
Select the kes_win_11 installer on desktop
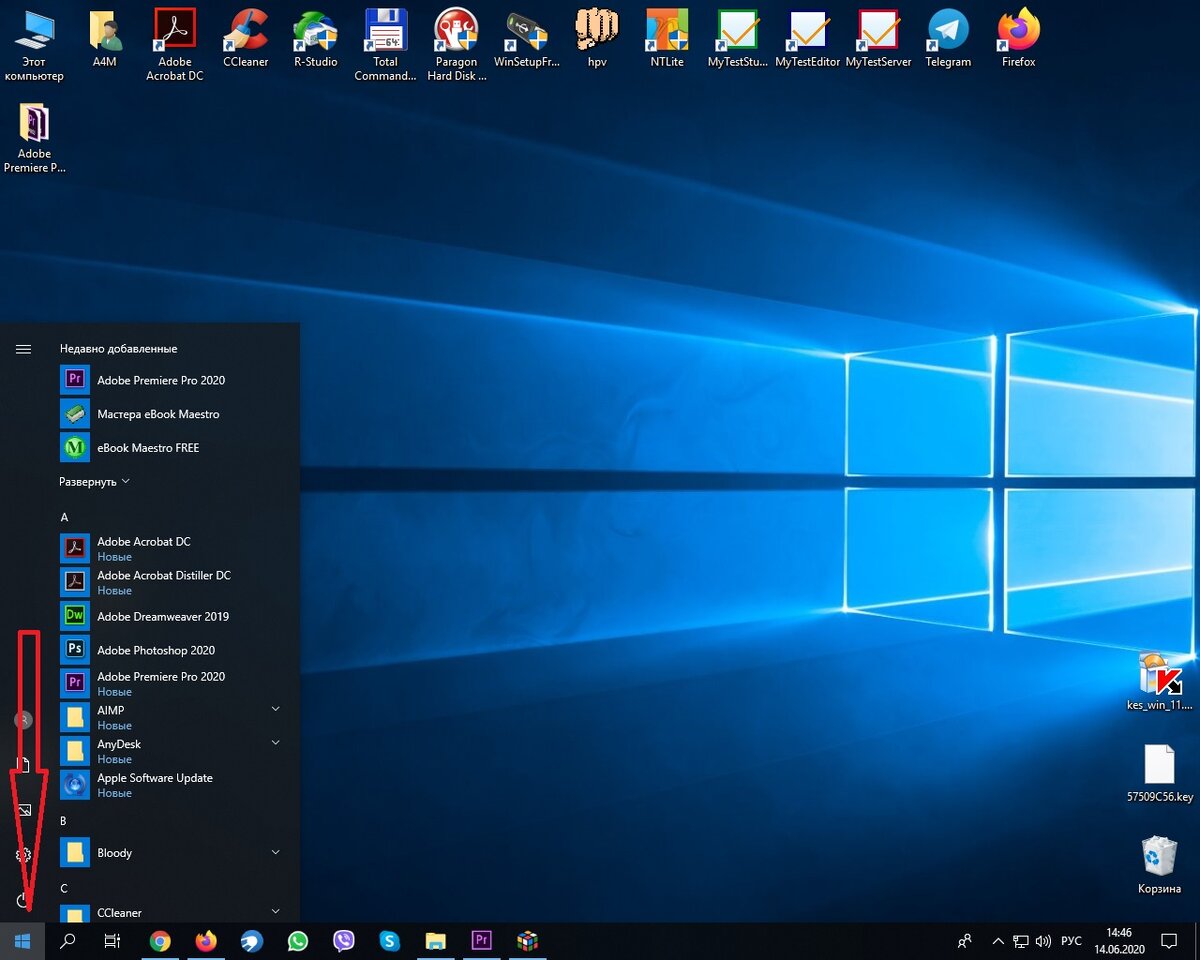1159,680
